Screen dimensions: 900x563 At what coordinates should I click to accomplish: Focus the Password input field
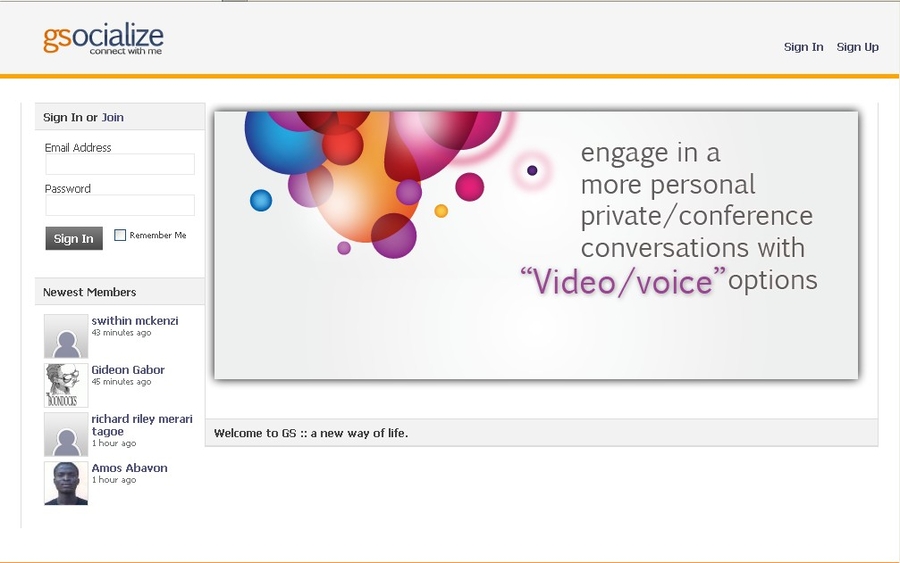click(x=120, y=206)
